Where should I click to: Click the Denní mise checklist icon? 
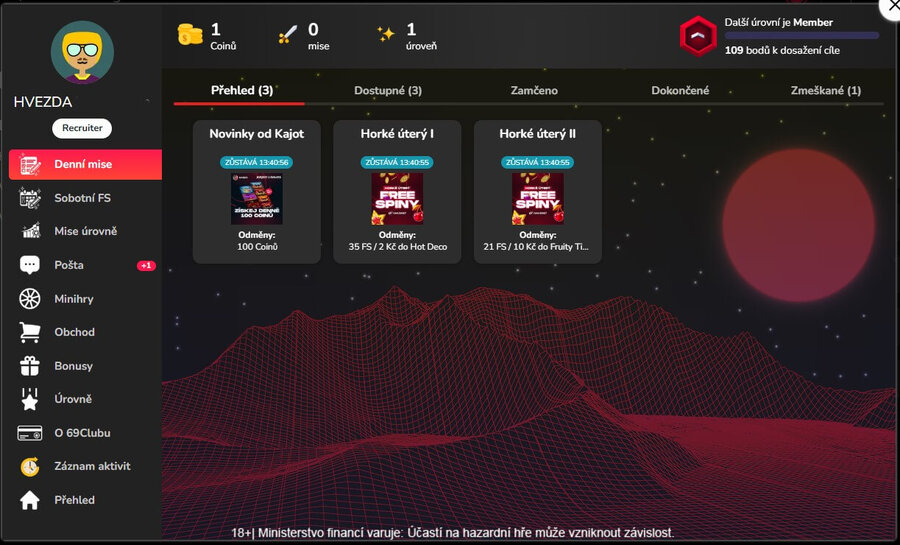pyautogui.click(x=30, y=165)
